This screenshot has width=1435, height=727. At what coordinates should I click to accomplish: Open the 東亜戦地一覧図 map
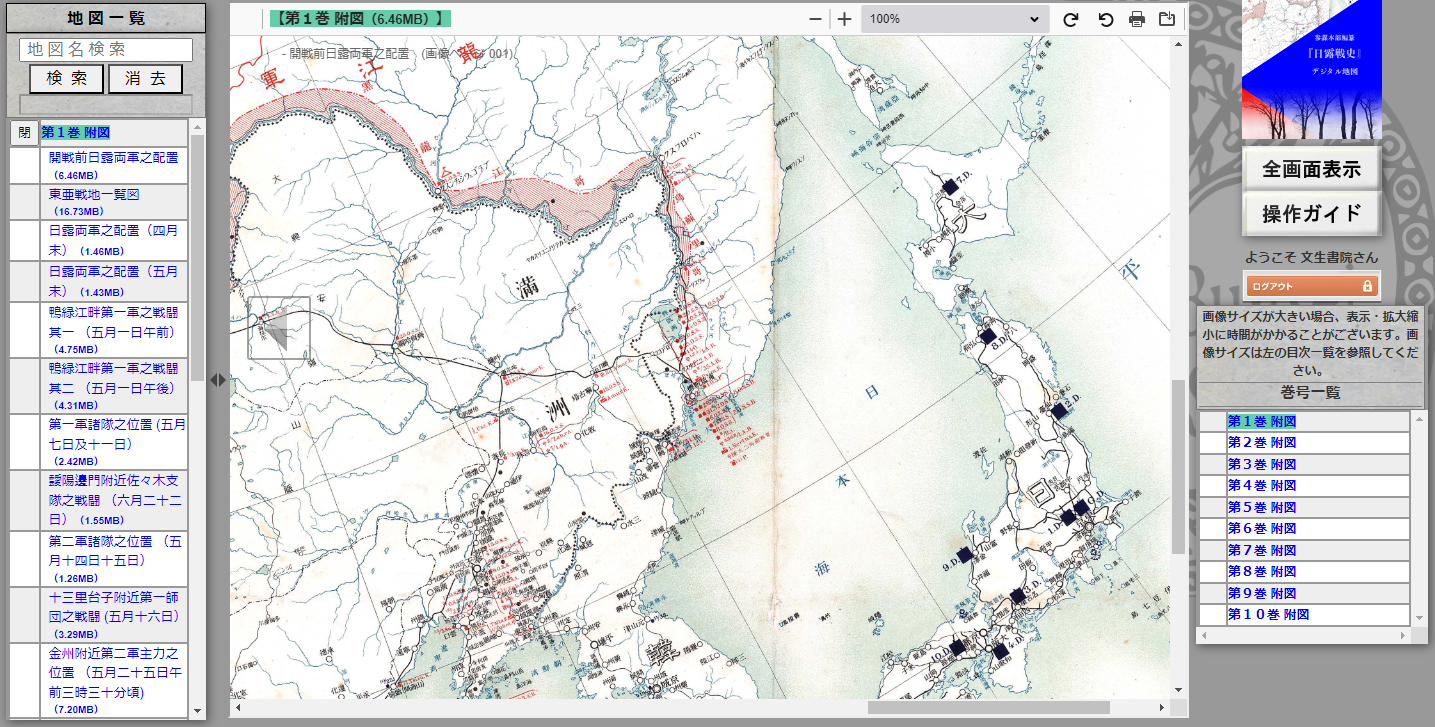[x=94, y=194]
